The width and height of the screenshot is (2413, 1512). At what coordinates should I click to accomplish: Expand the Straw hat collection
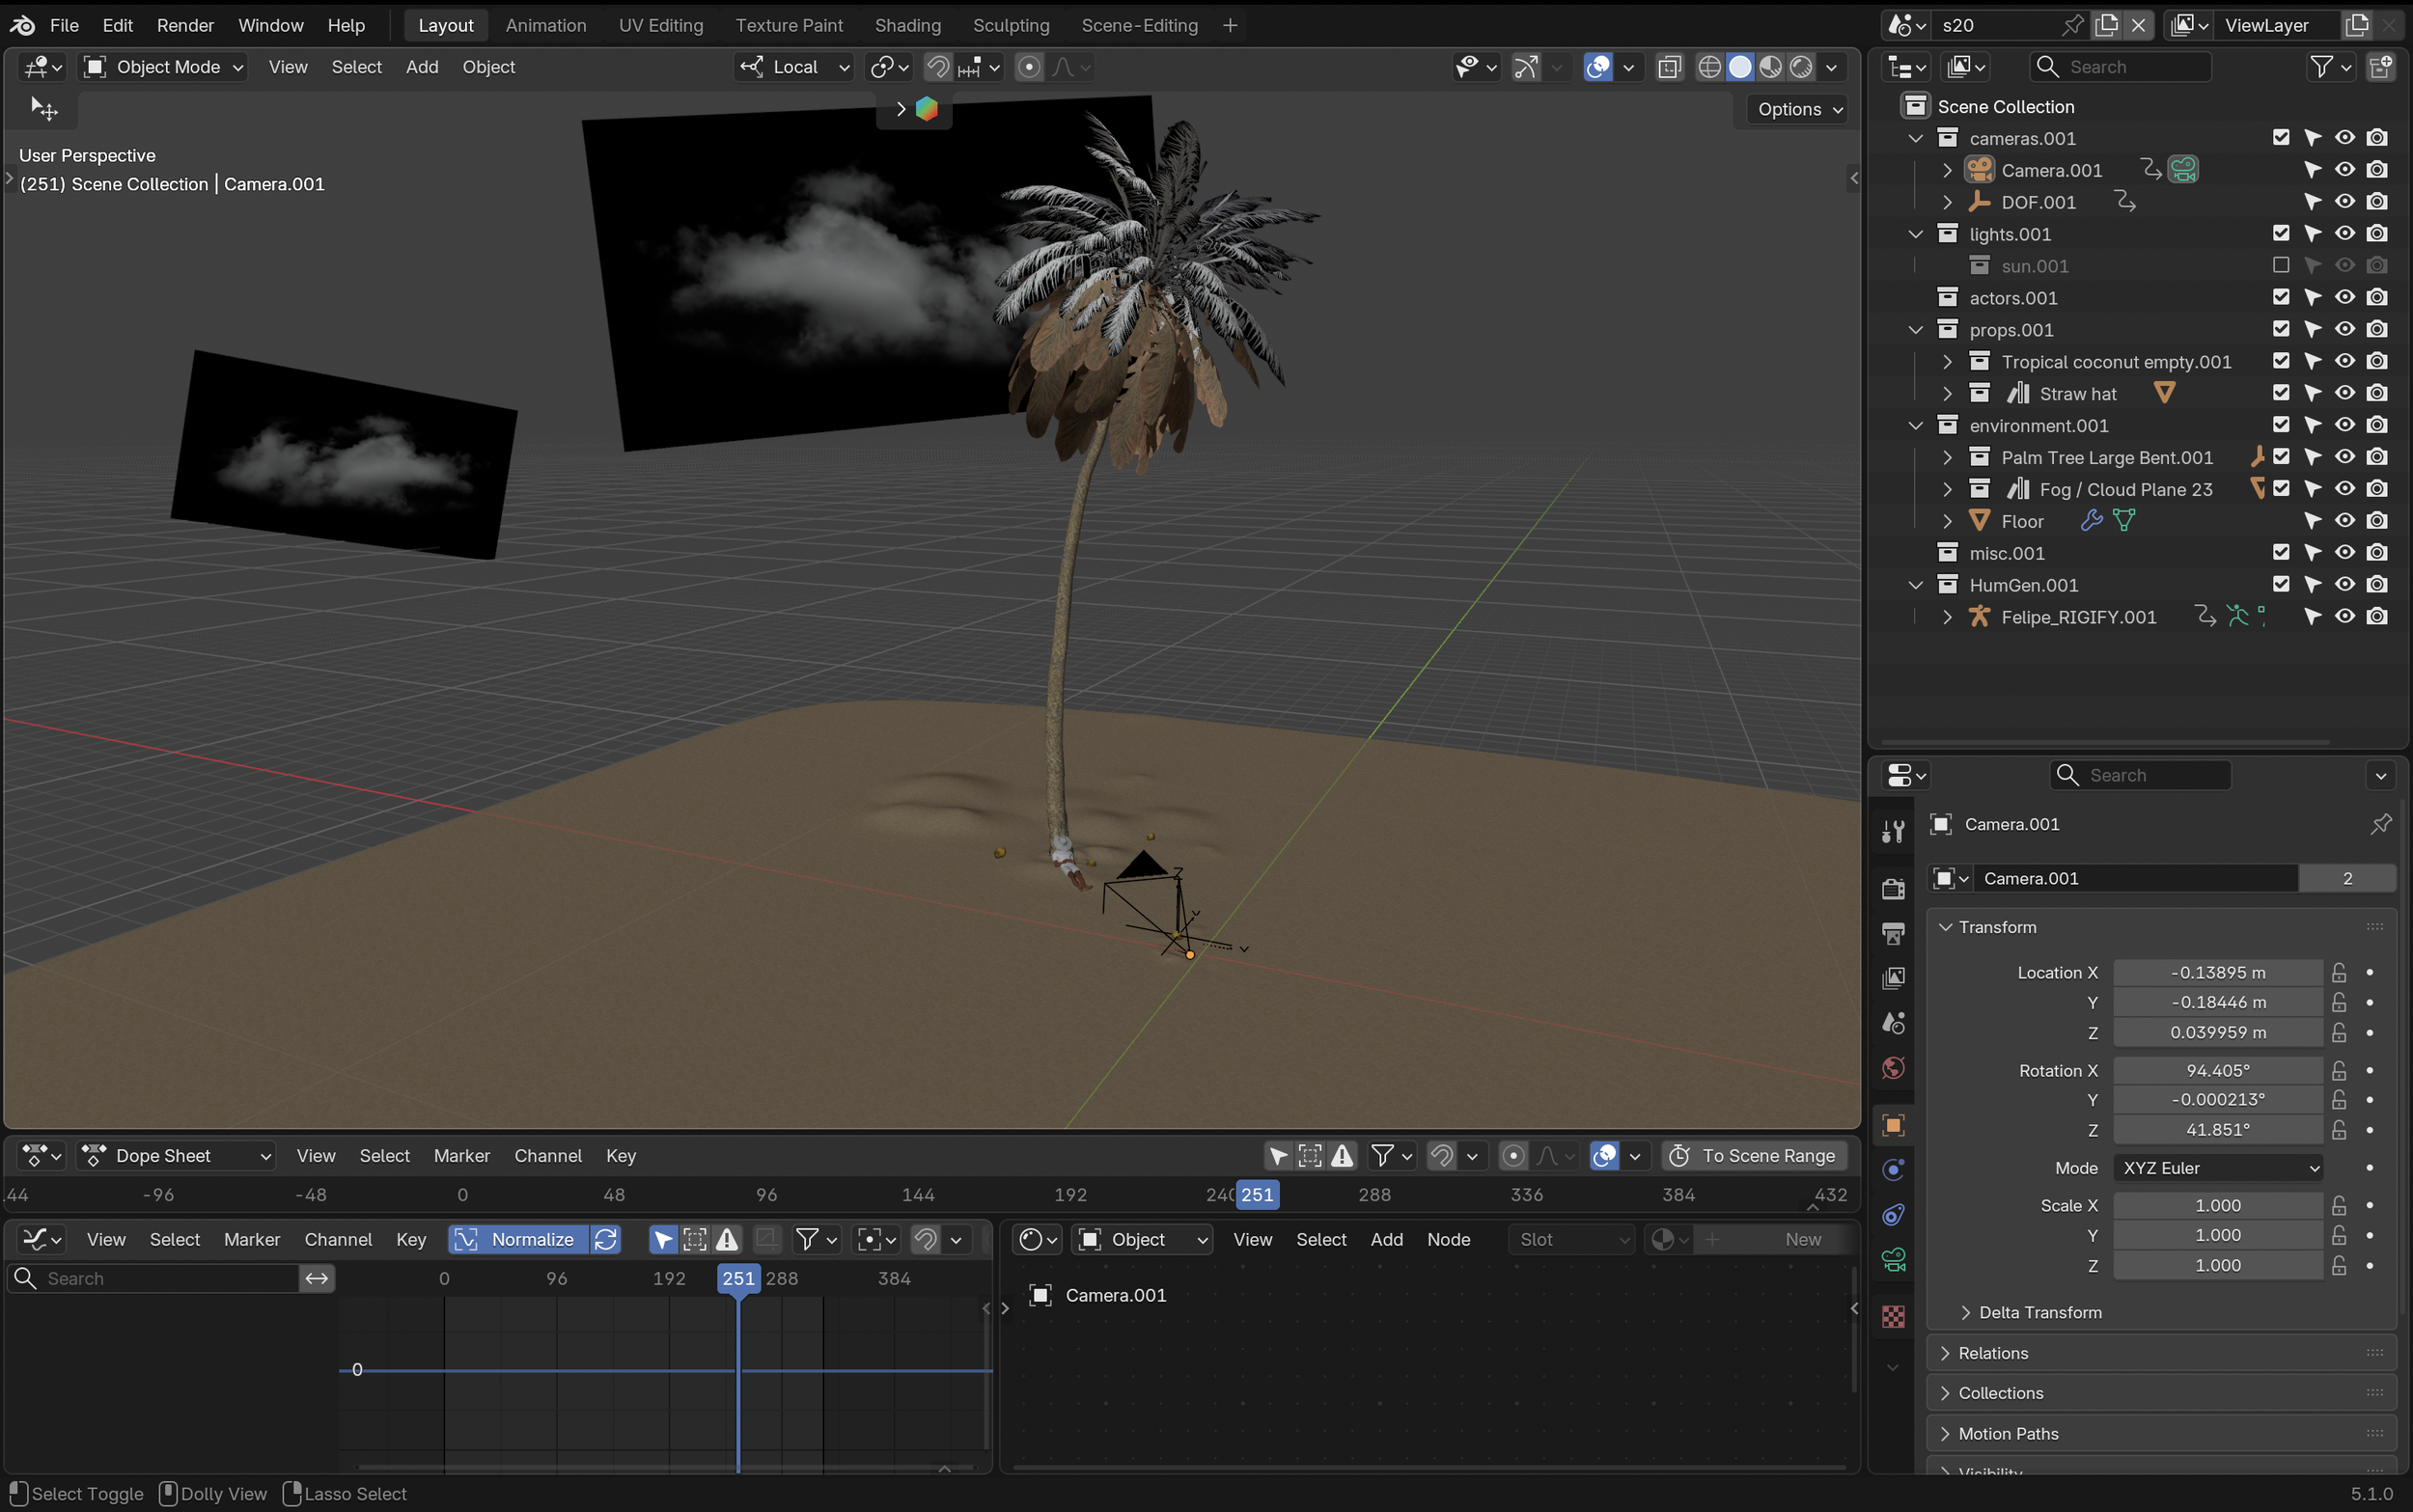(x=1946, y=394)
